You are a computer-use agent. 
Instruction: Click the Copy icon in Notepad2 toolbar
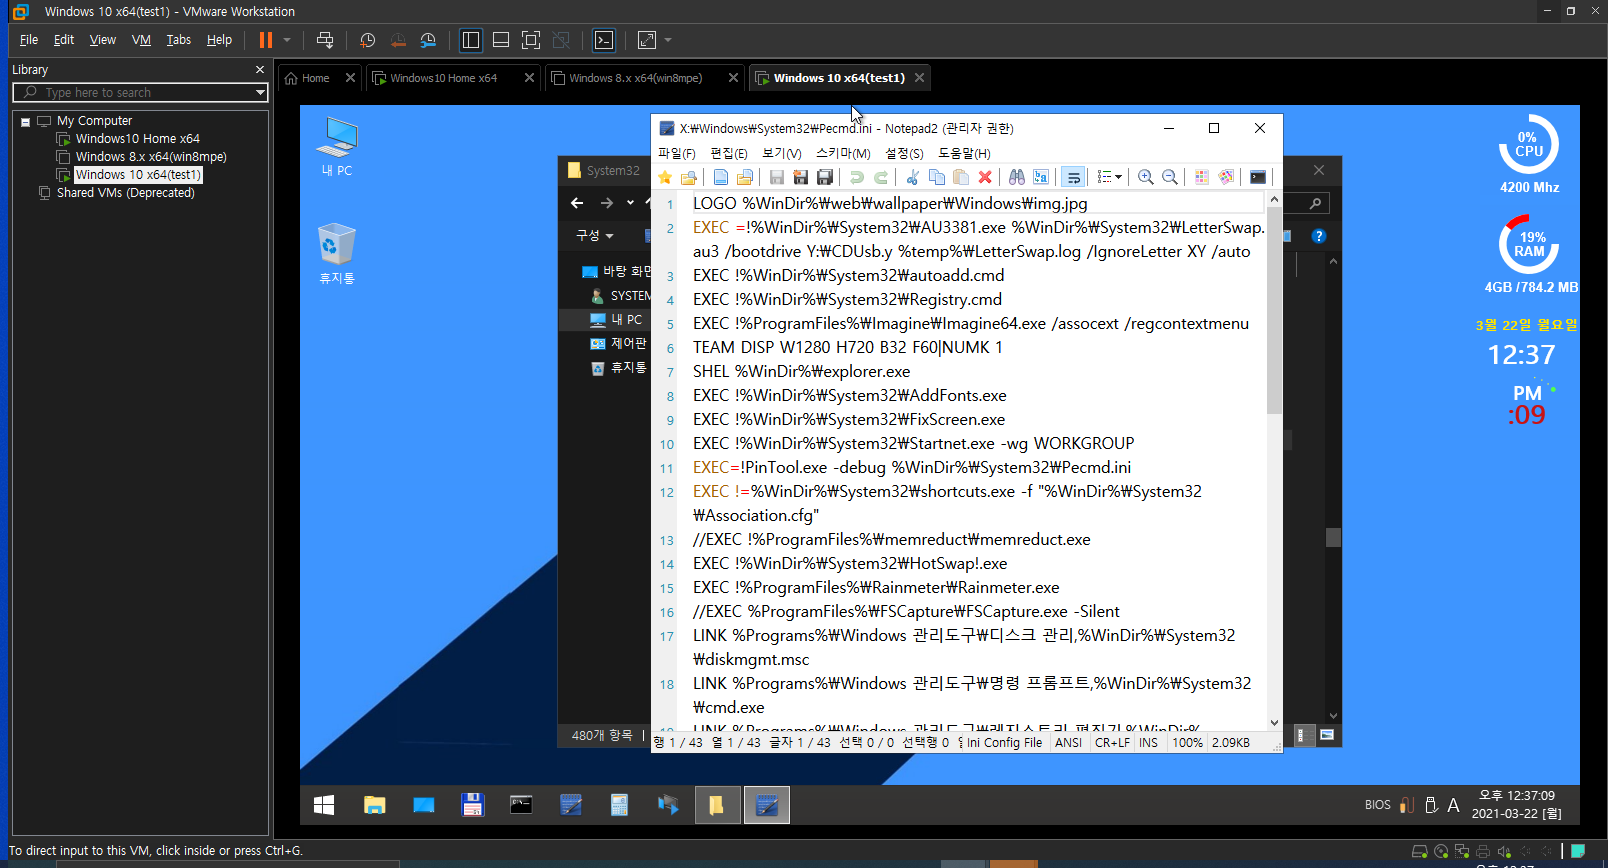tap(937, 177)
